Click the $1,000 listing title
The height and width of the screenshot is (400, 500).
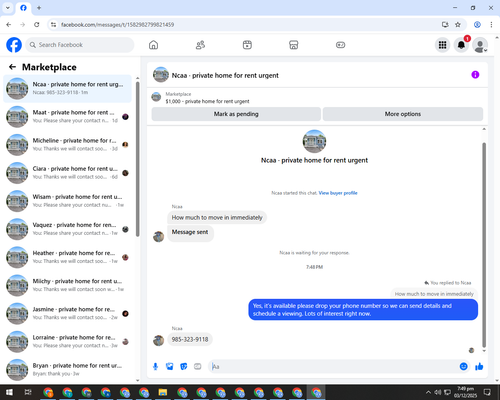(x=207, y=101)
